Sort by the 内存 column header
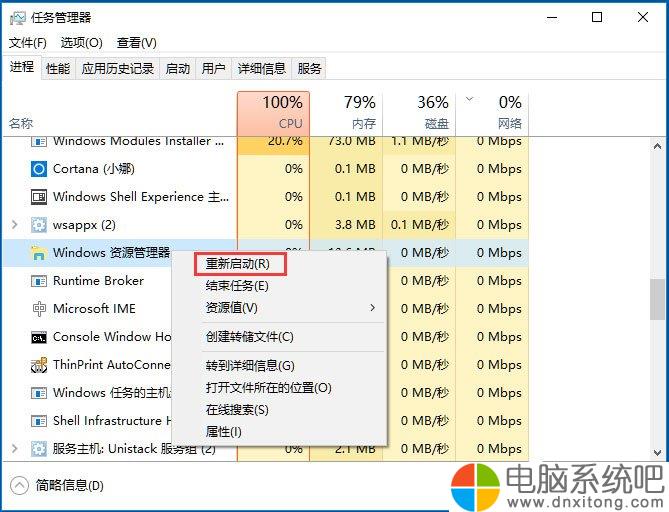The height and width of the screenshot is (512, 669). (346, 113)
